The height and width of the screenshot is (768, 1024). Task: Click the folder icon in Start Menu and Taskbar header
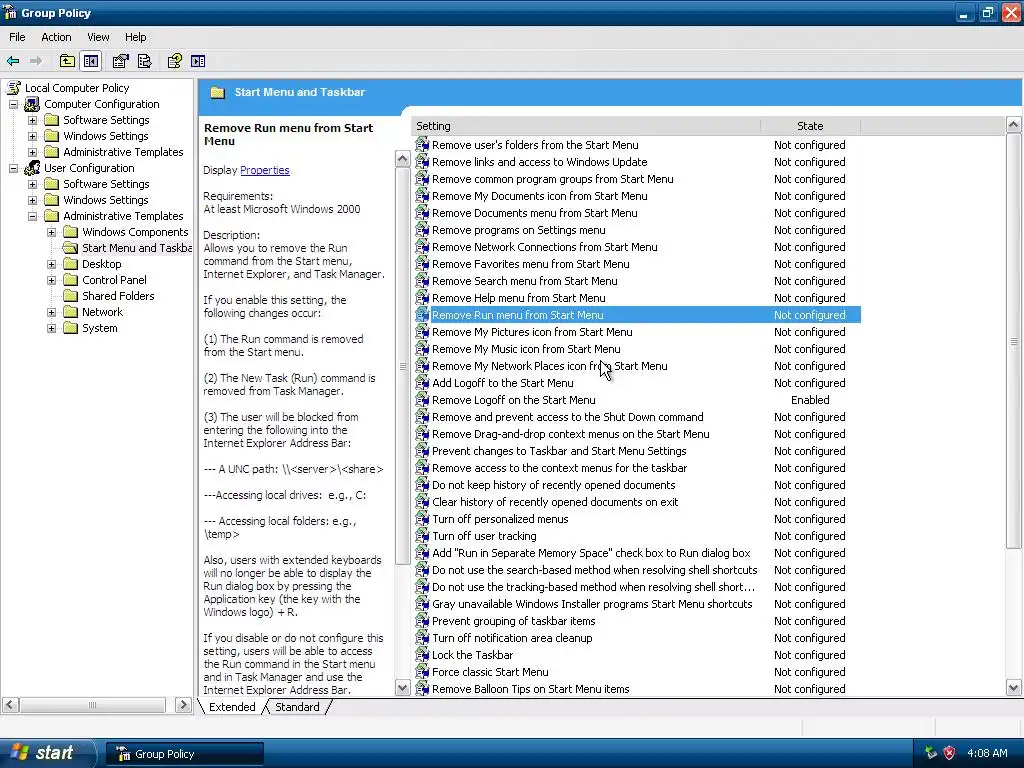[x=217, y=92]
